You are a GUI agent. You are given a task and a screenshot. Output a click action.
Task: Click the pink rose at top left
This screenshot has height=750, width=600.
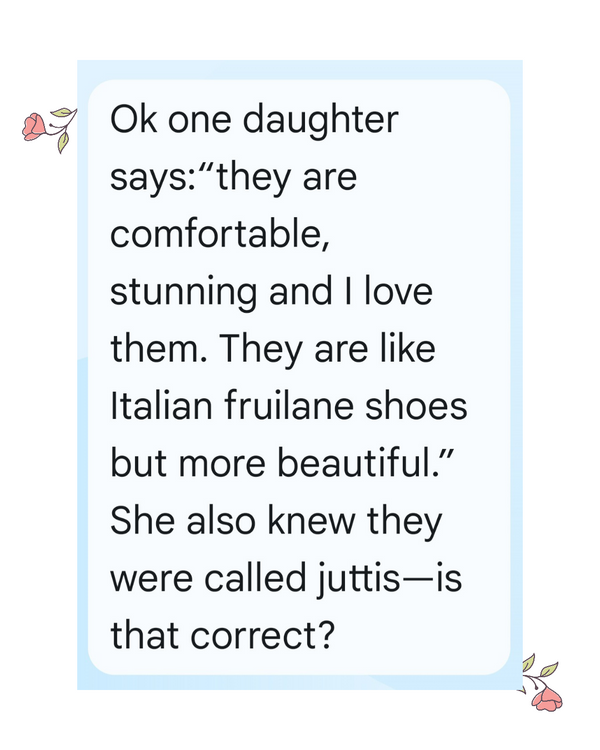click(x=34, y=126)
